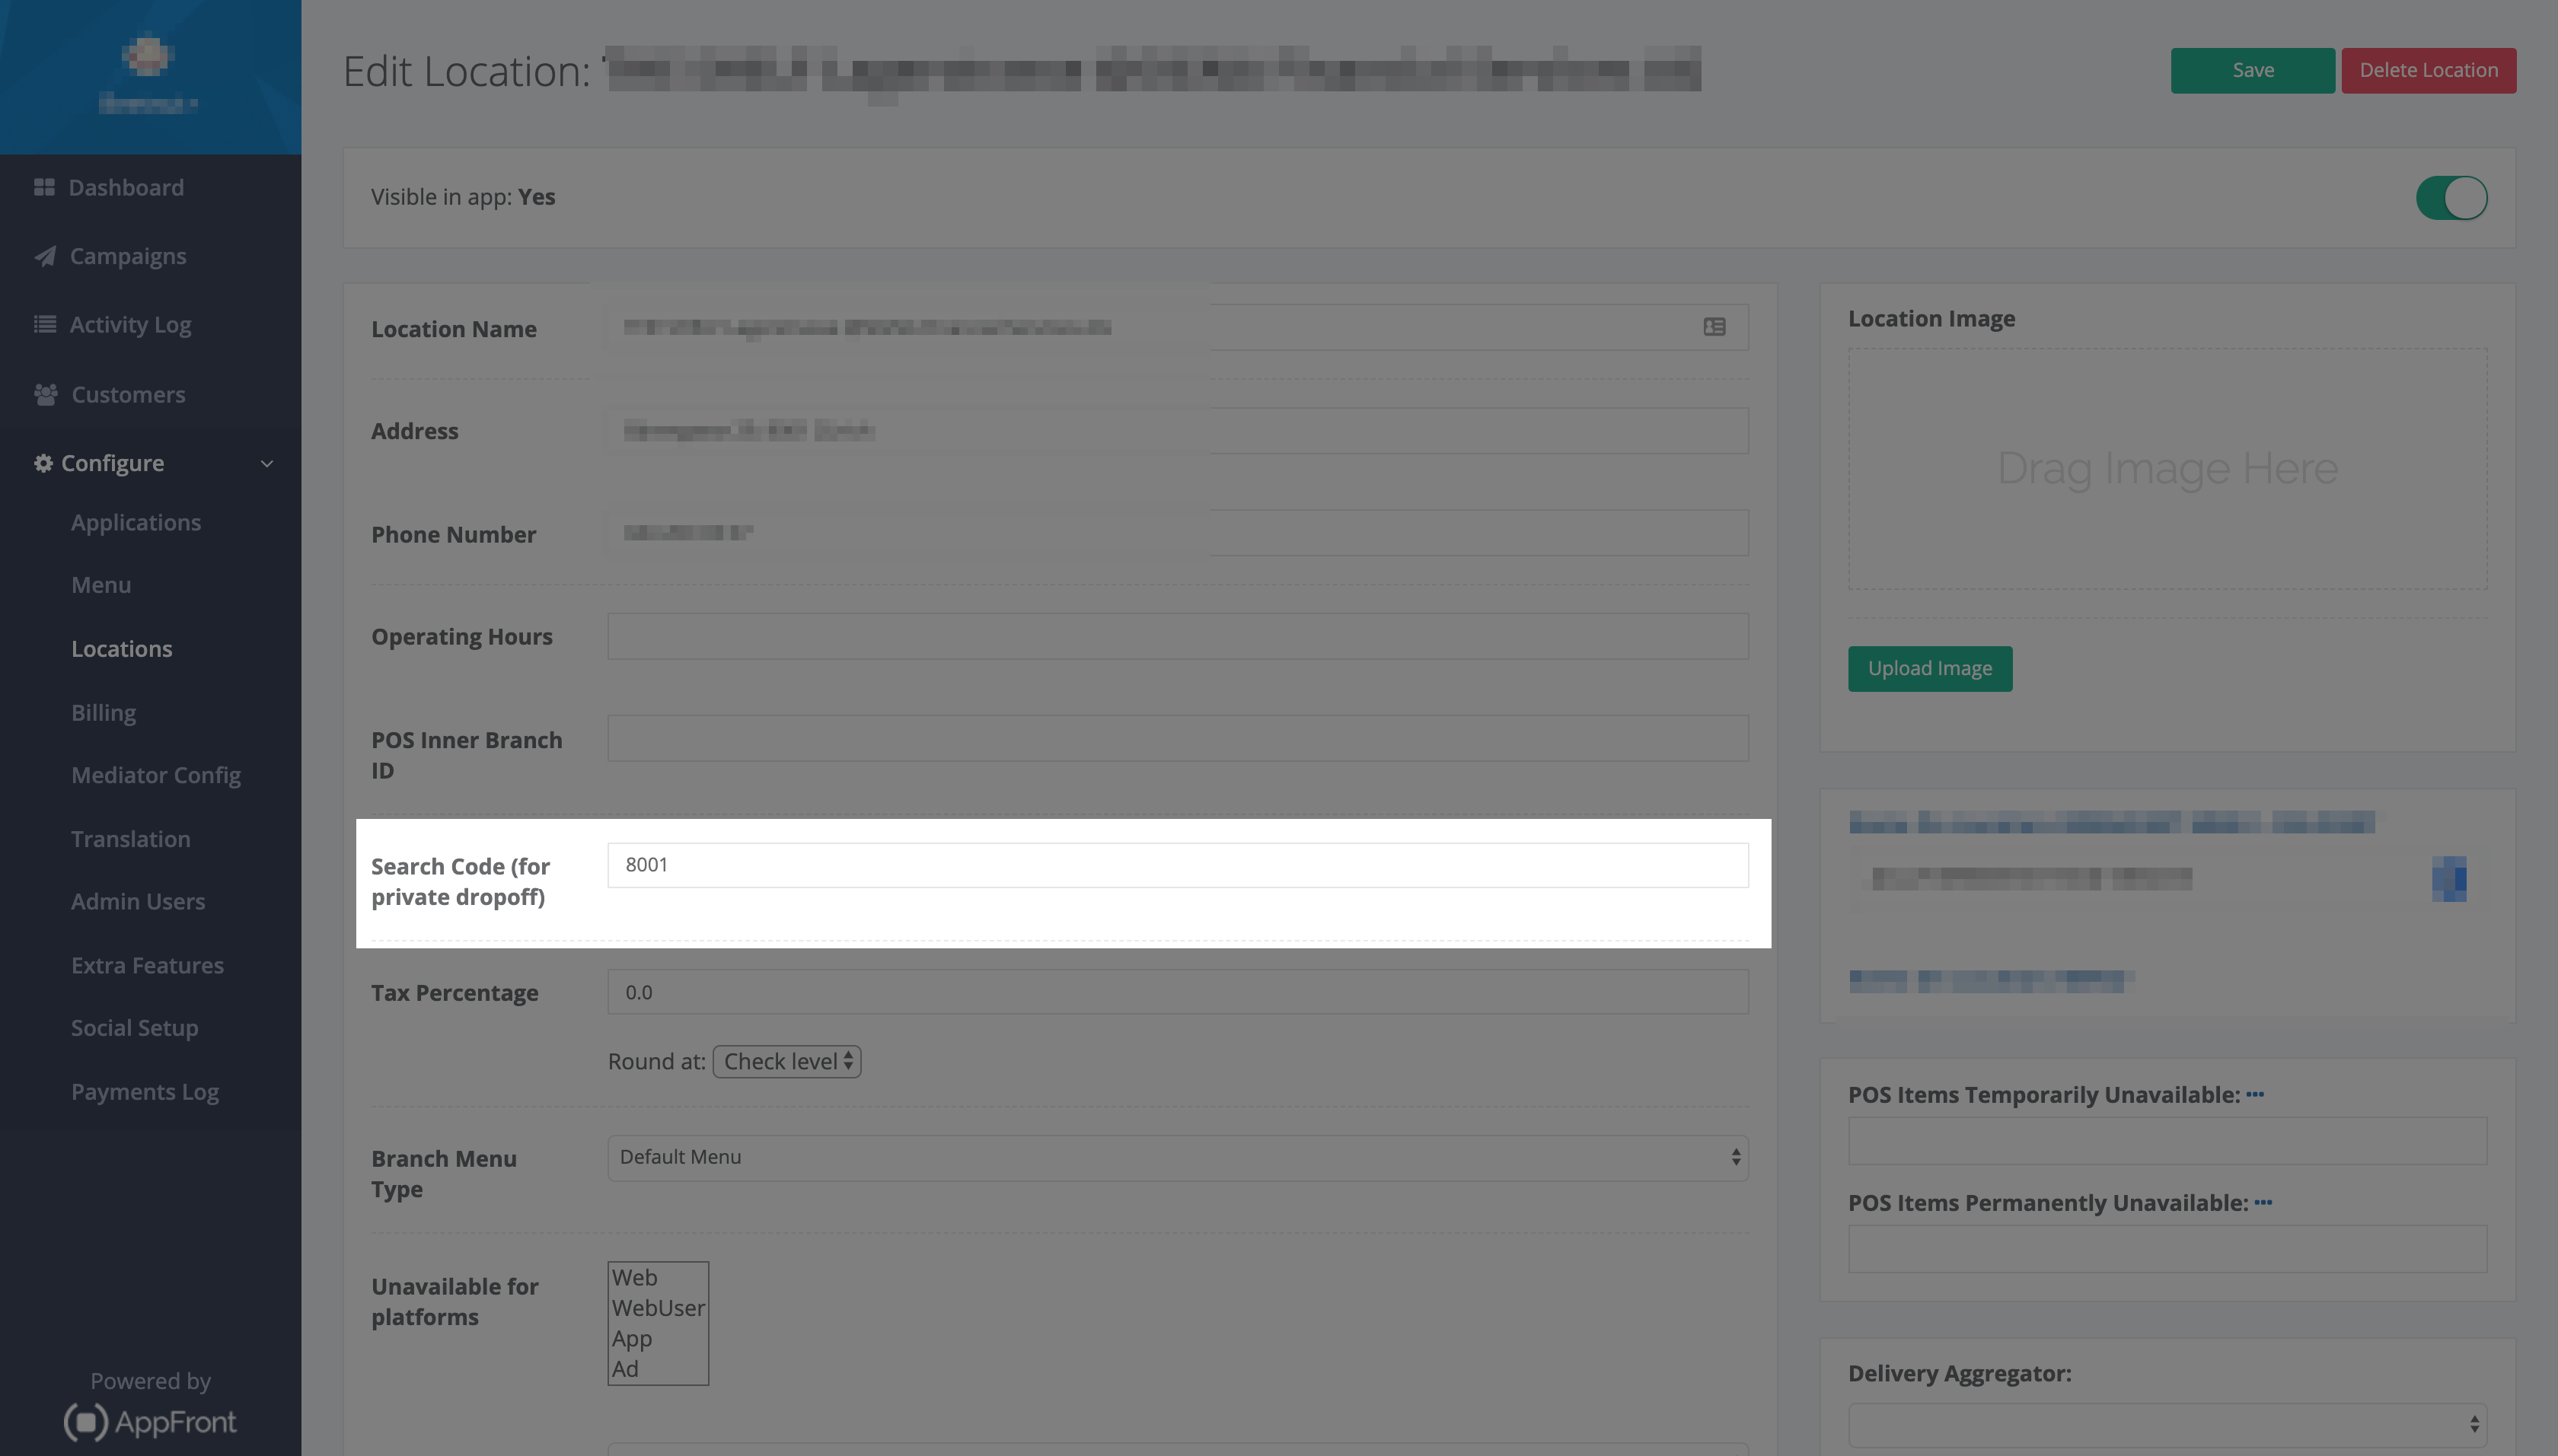Open Mediator Config
Screen dimensions: 2558x1456
[x=156, y=775]
